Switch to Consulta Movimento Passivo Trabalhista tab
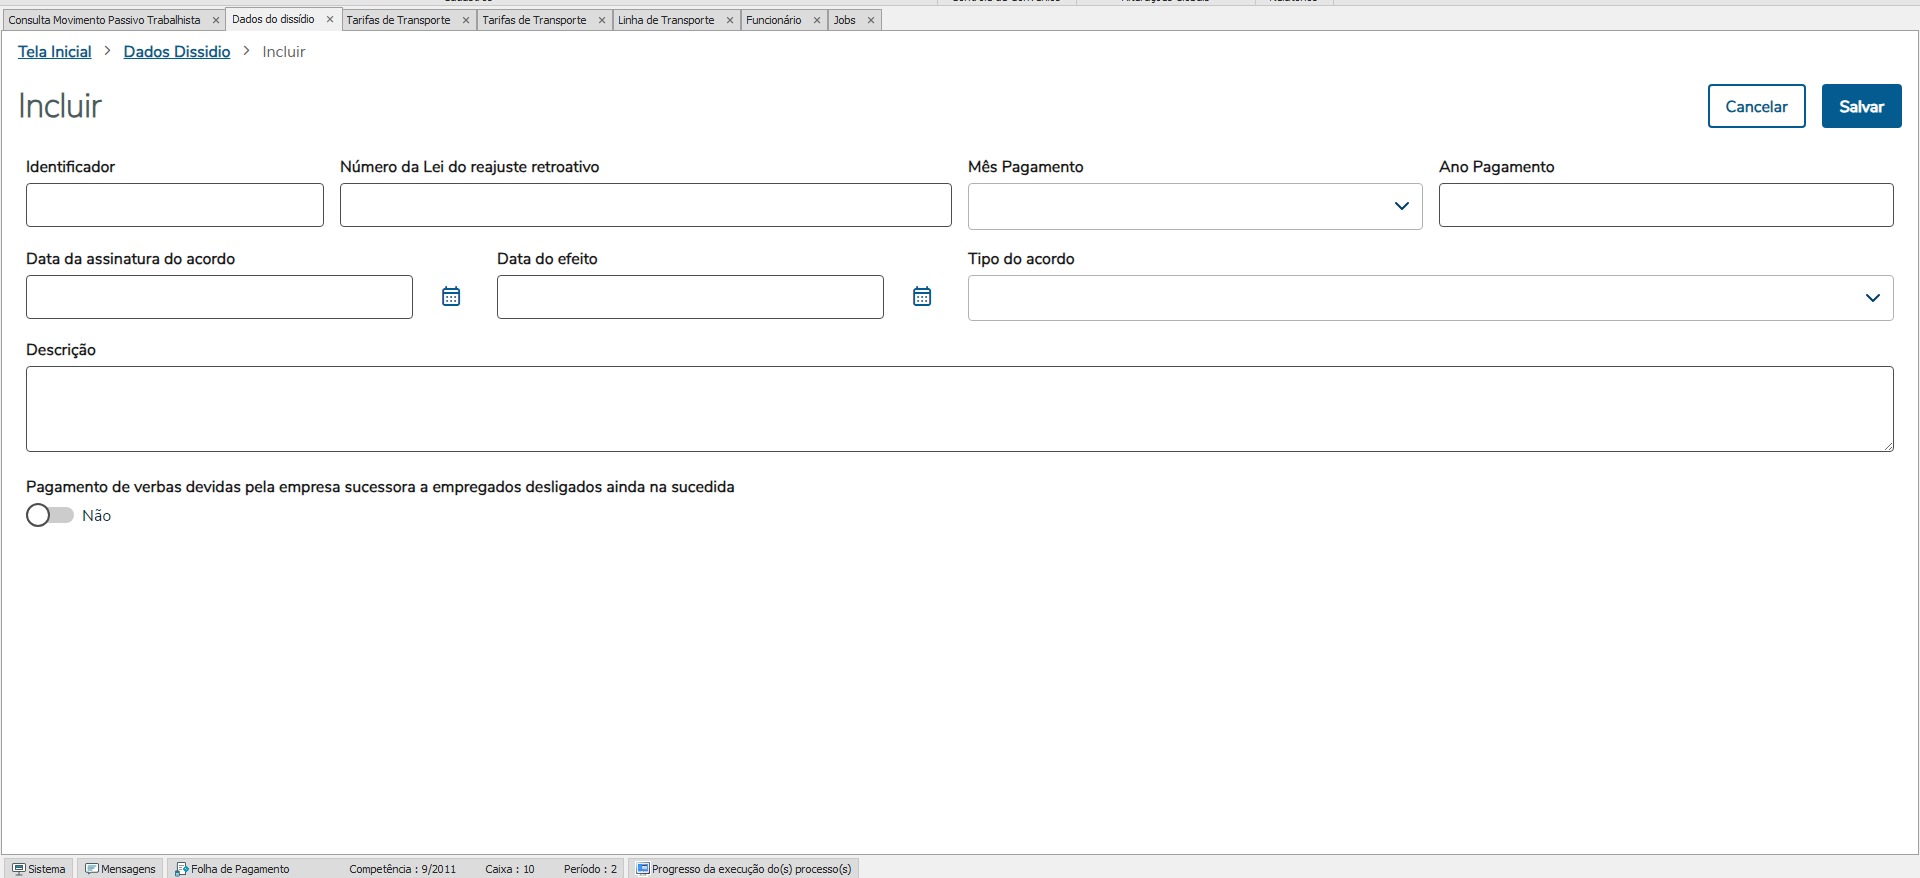Viewport: 1920px width, 878px height. click(104, 20)
